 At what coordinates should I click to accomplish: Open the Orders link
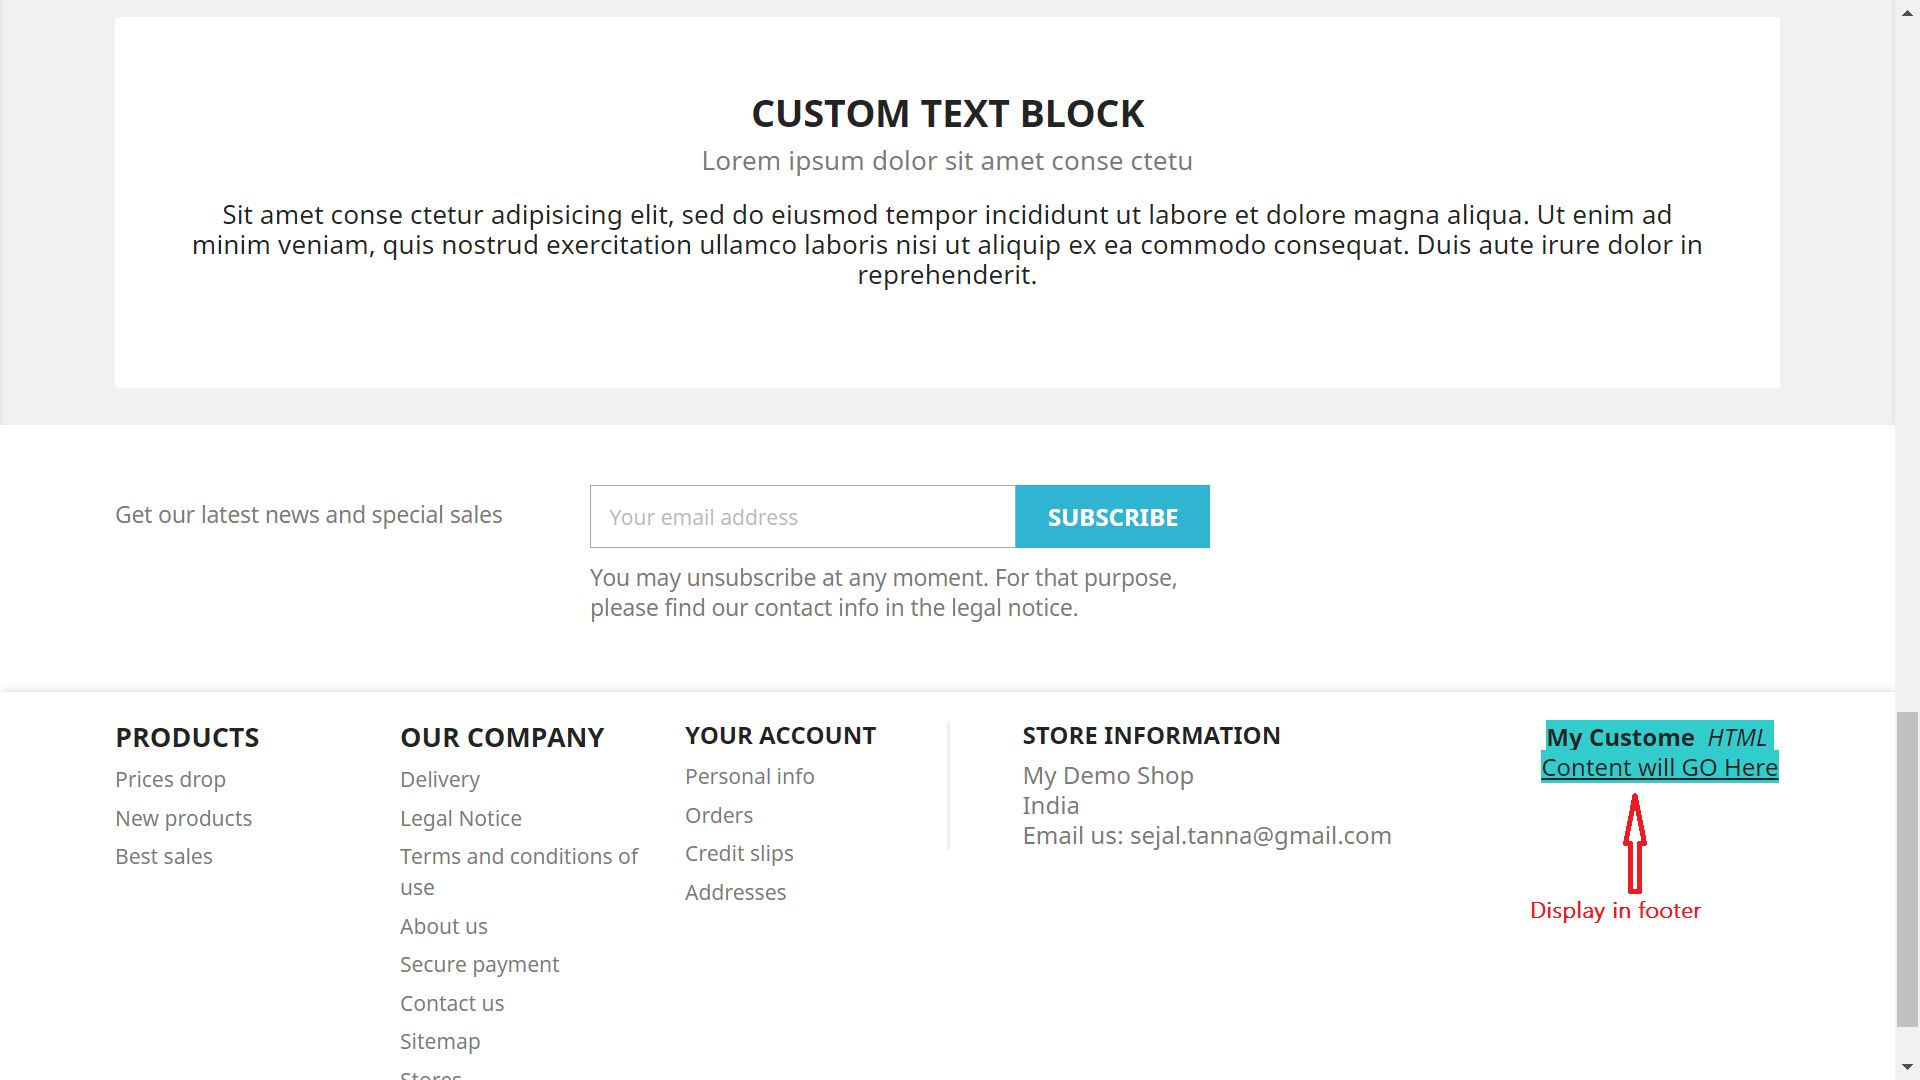719,815
